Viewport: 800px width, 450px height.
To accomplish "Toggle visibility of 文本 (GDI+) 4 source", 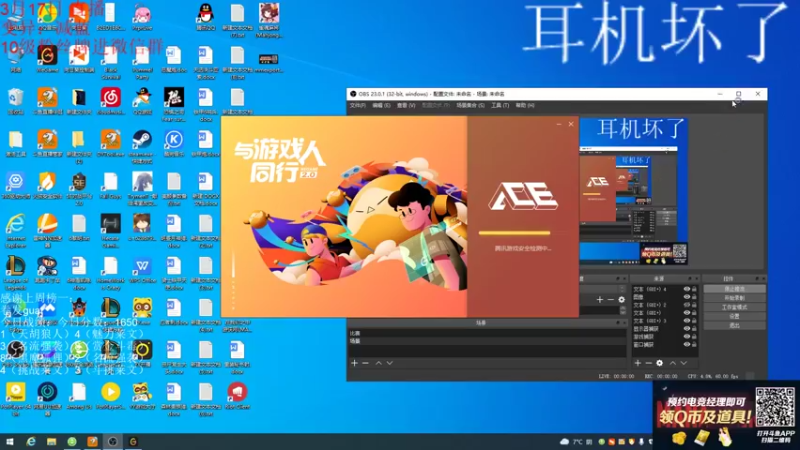I will click(x=686, y=289).
